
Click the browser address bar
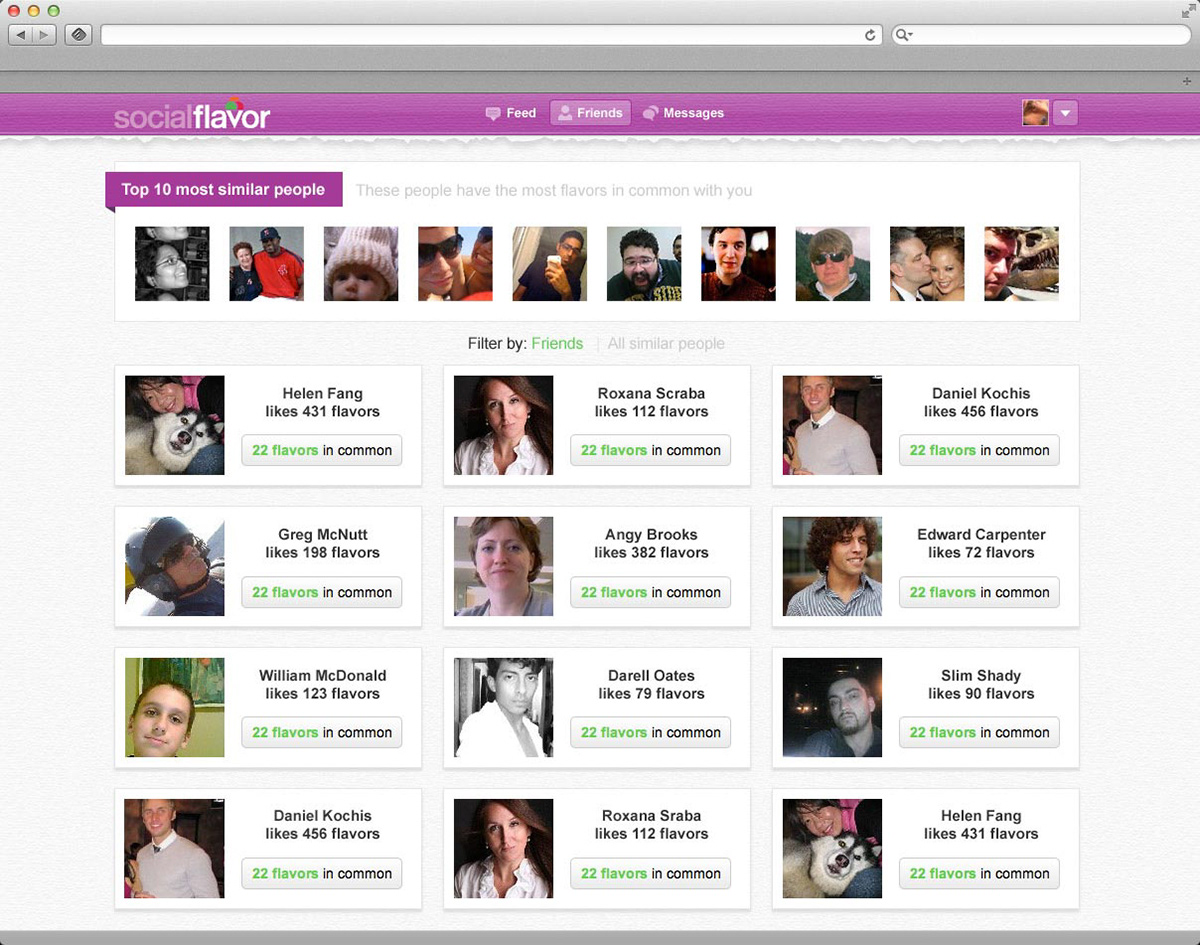point(491,35)
